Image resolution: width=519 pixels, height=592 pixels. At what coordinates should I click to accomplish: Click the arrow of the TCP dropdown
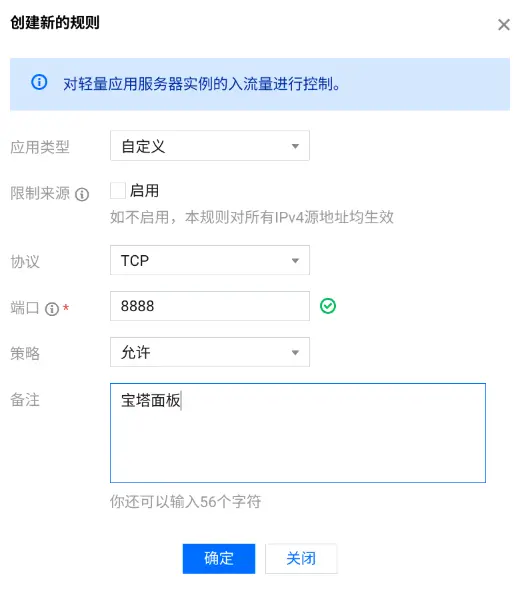point(295,261)
